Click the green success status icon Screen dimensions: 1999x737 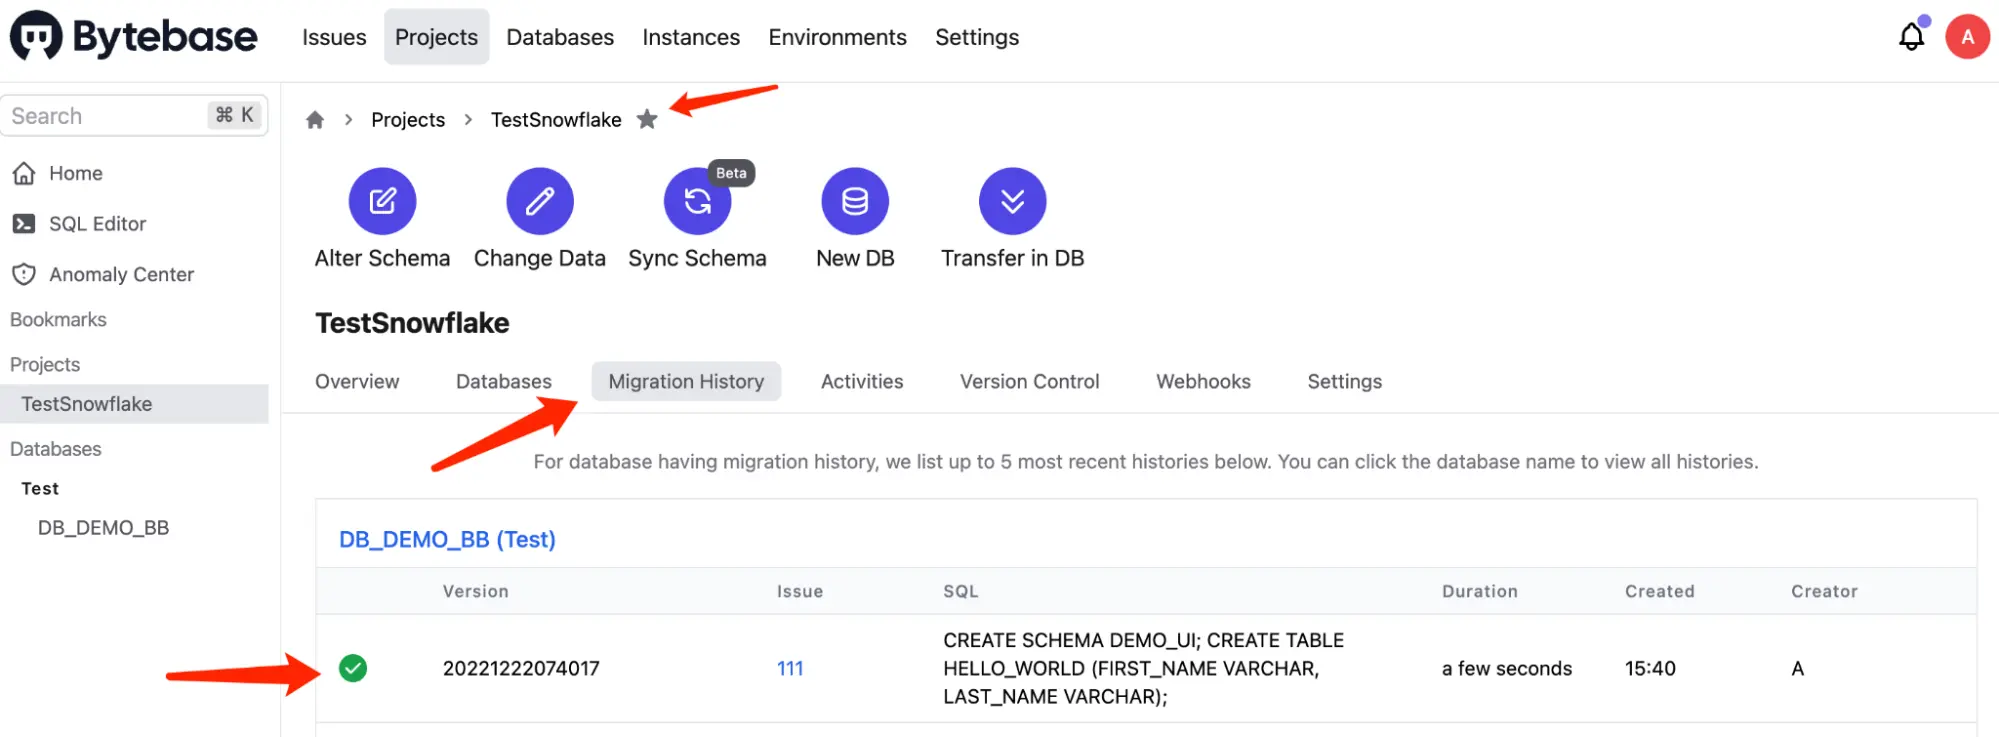point(353,668)
